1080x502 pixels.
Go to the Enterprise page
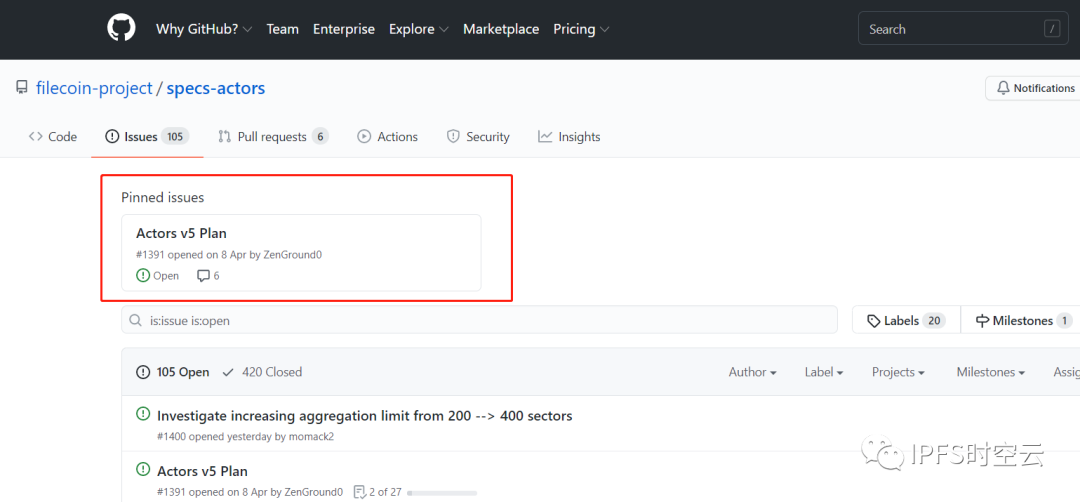(344, 29)
